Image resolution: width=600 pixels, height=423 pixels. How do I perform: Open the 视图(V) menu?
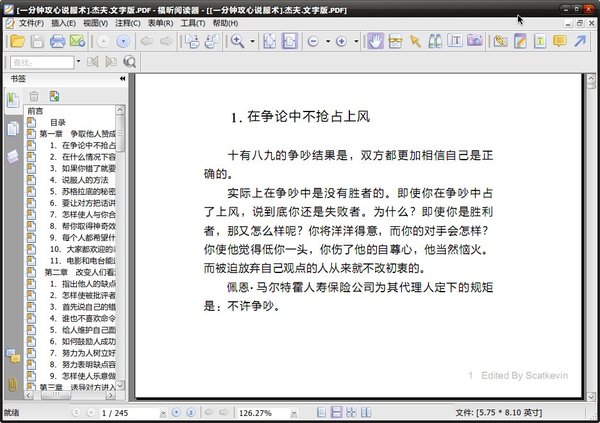point(95,23)
